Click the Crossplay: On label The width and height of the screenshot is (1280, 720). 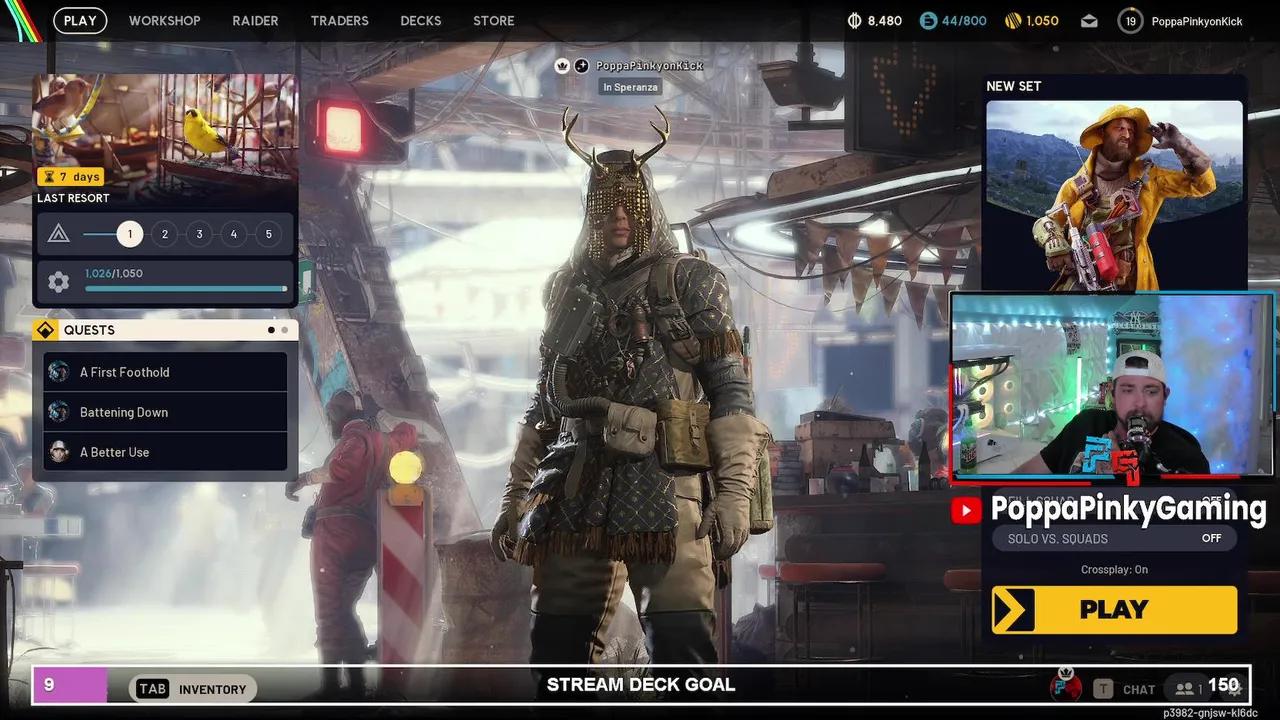[x=1114, y=570]
